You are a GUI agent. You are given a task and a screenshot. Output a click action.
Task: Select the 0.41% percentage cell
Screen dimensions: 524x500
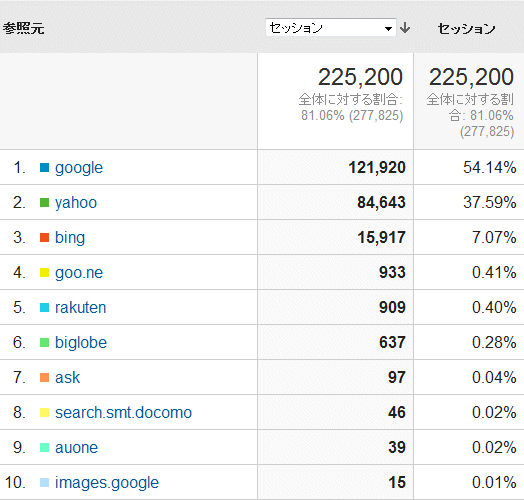click(494, 273)
